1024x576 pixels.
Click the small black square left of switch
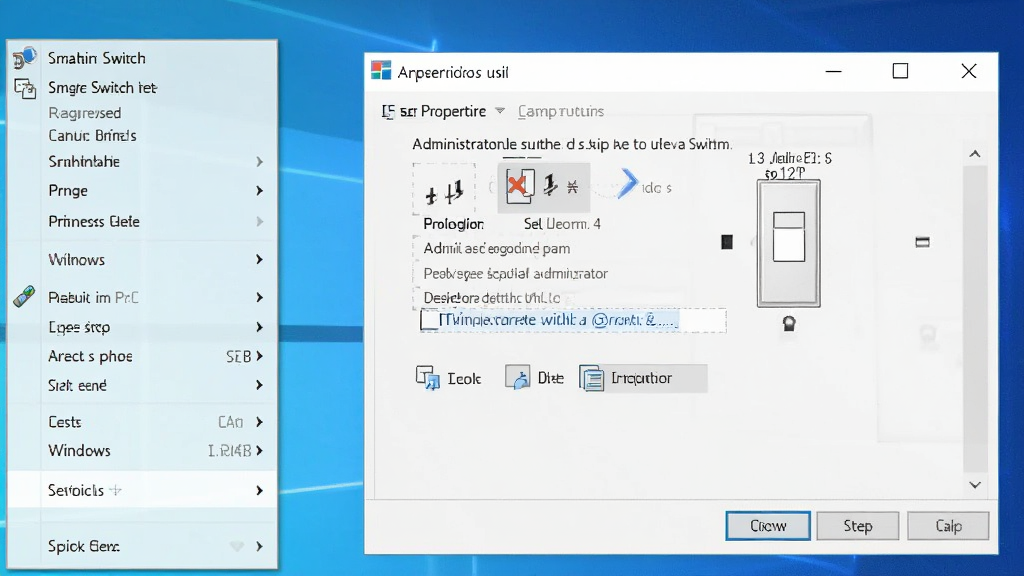pyautogui.click(x=727, y=242)
